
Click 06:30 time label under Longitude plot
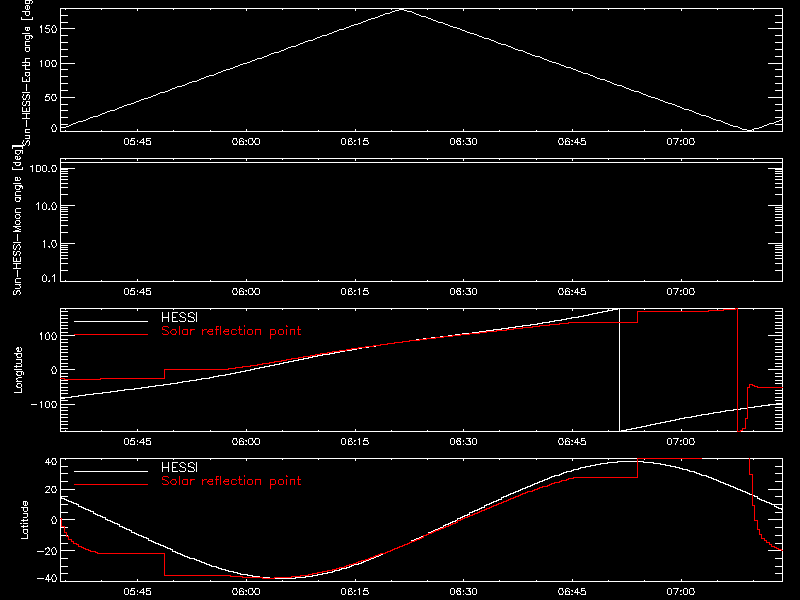coord(463,442)
